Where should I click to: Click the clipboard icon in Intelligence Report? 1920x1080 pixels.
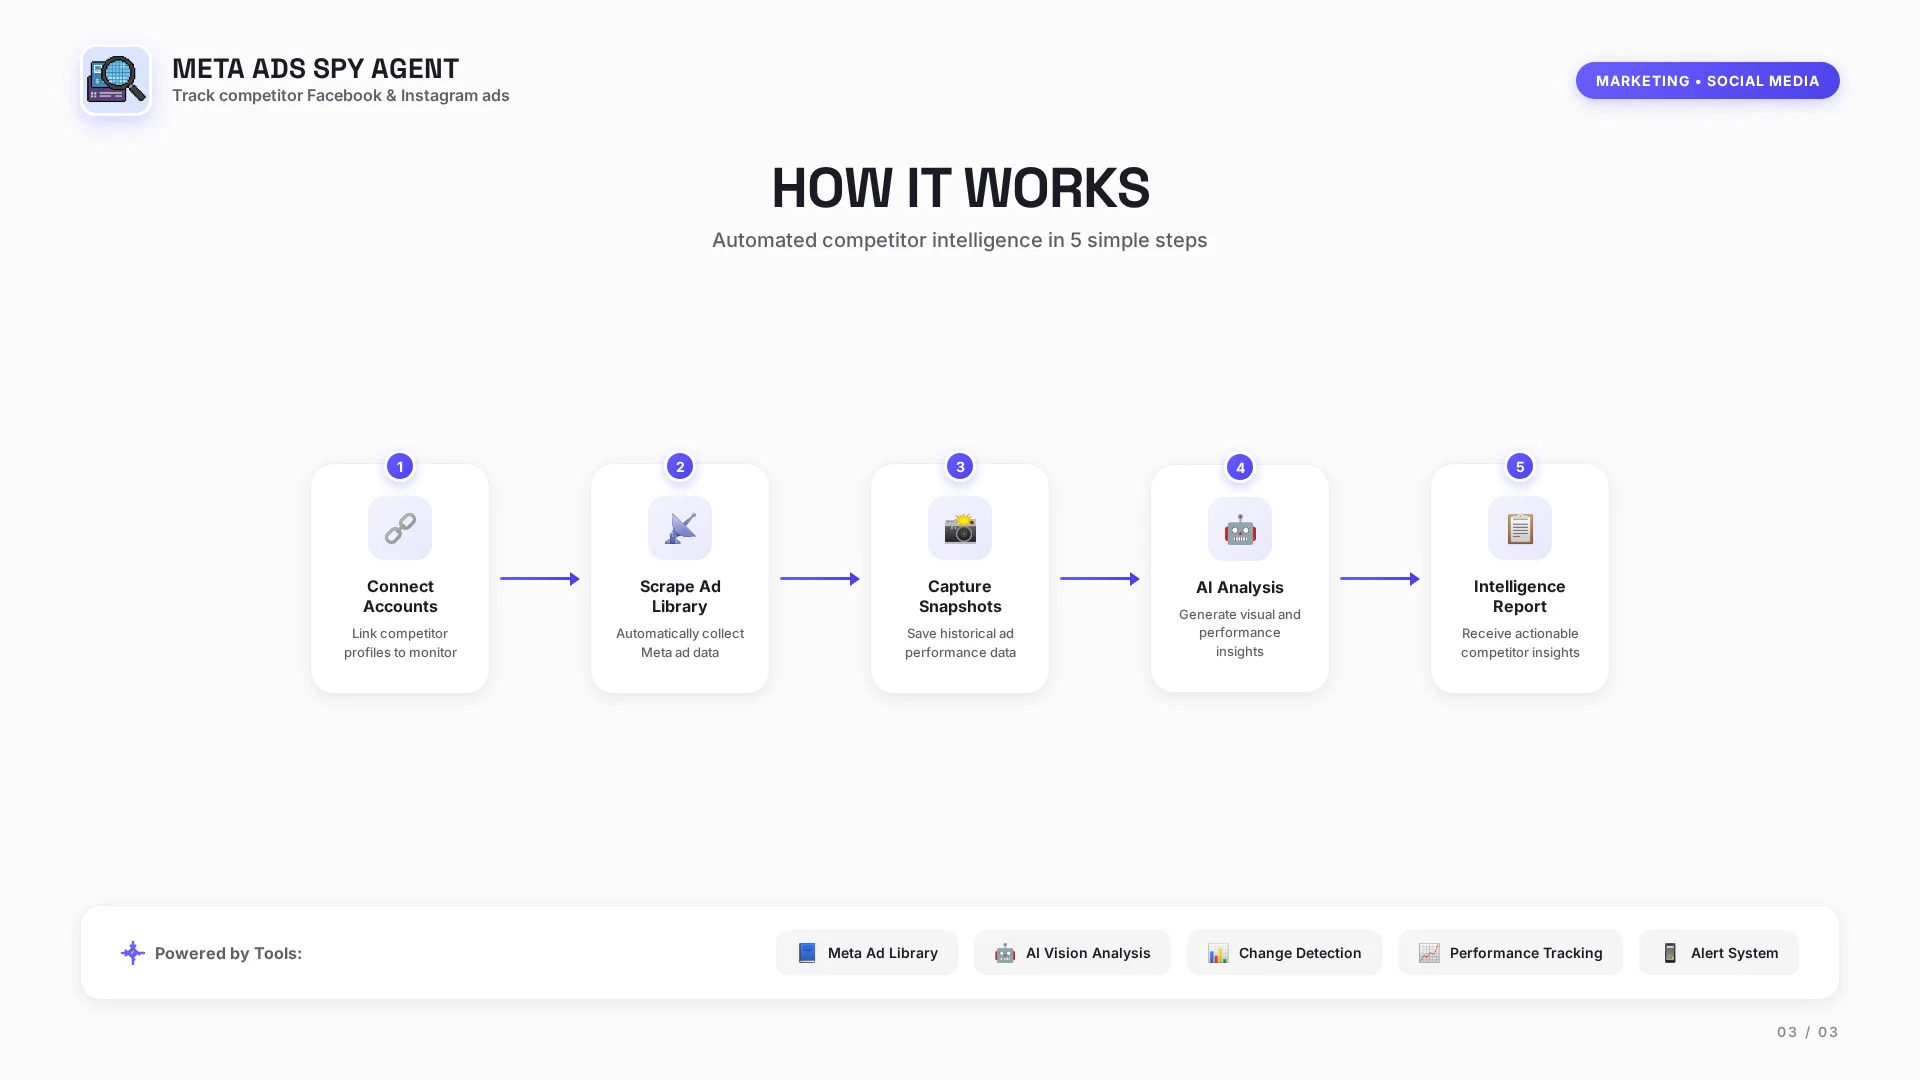click(1520, 528)
